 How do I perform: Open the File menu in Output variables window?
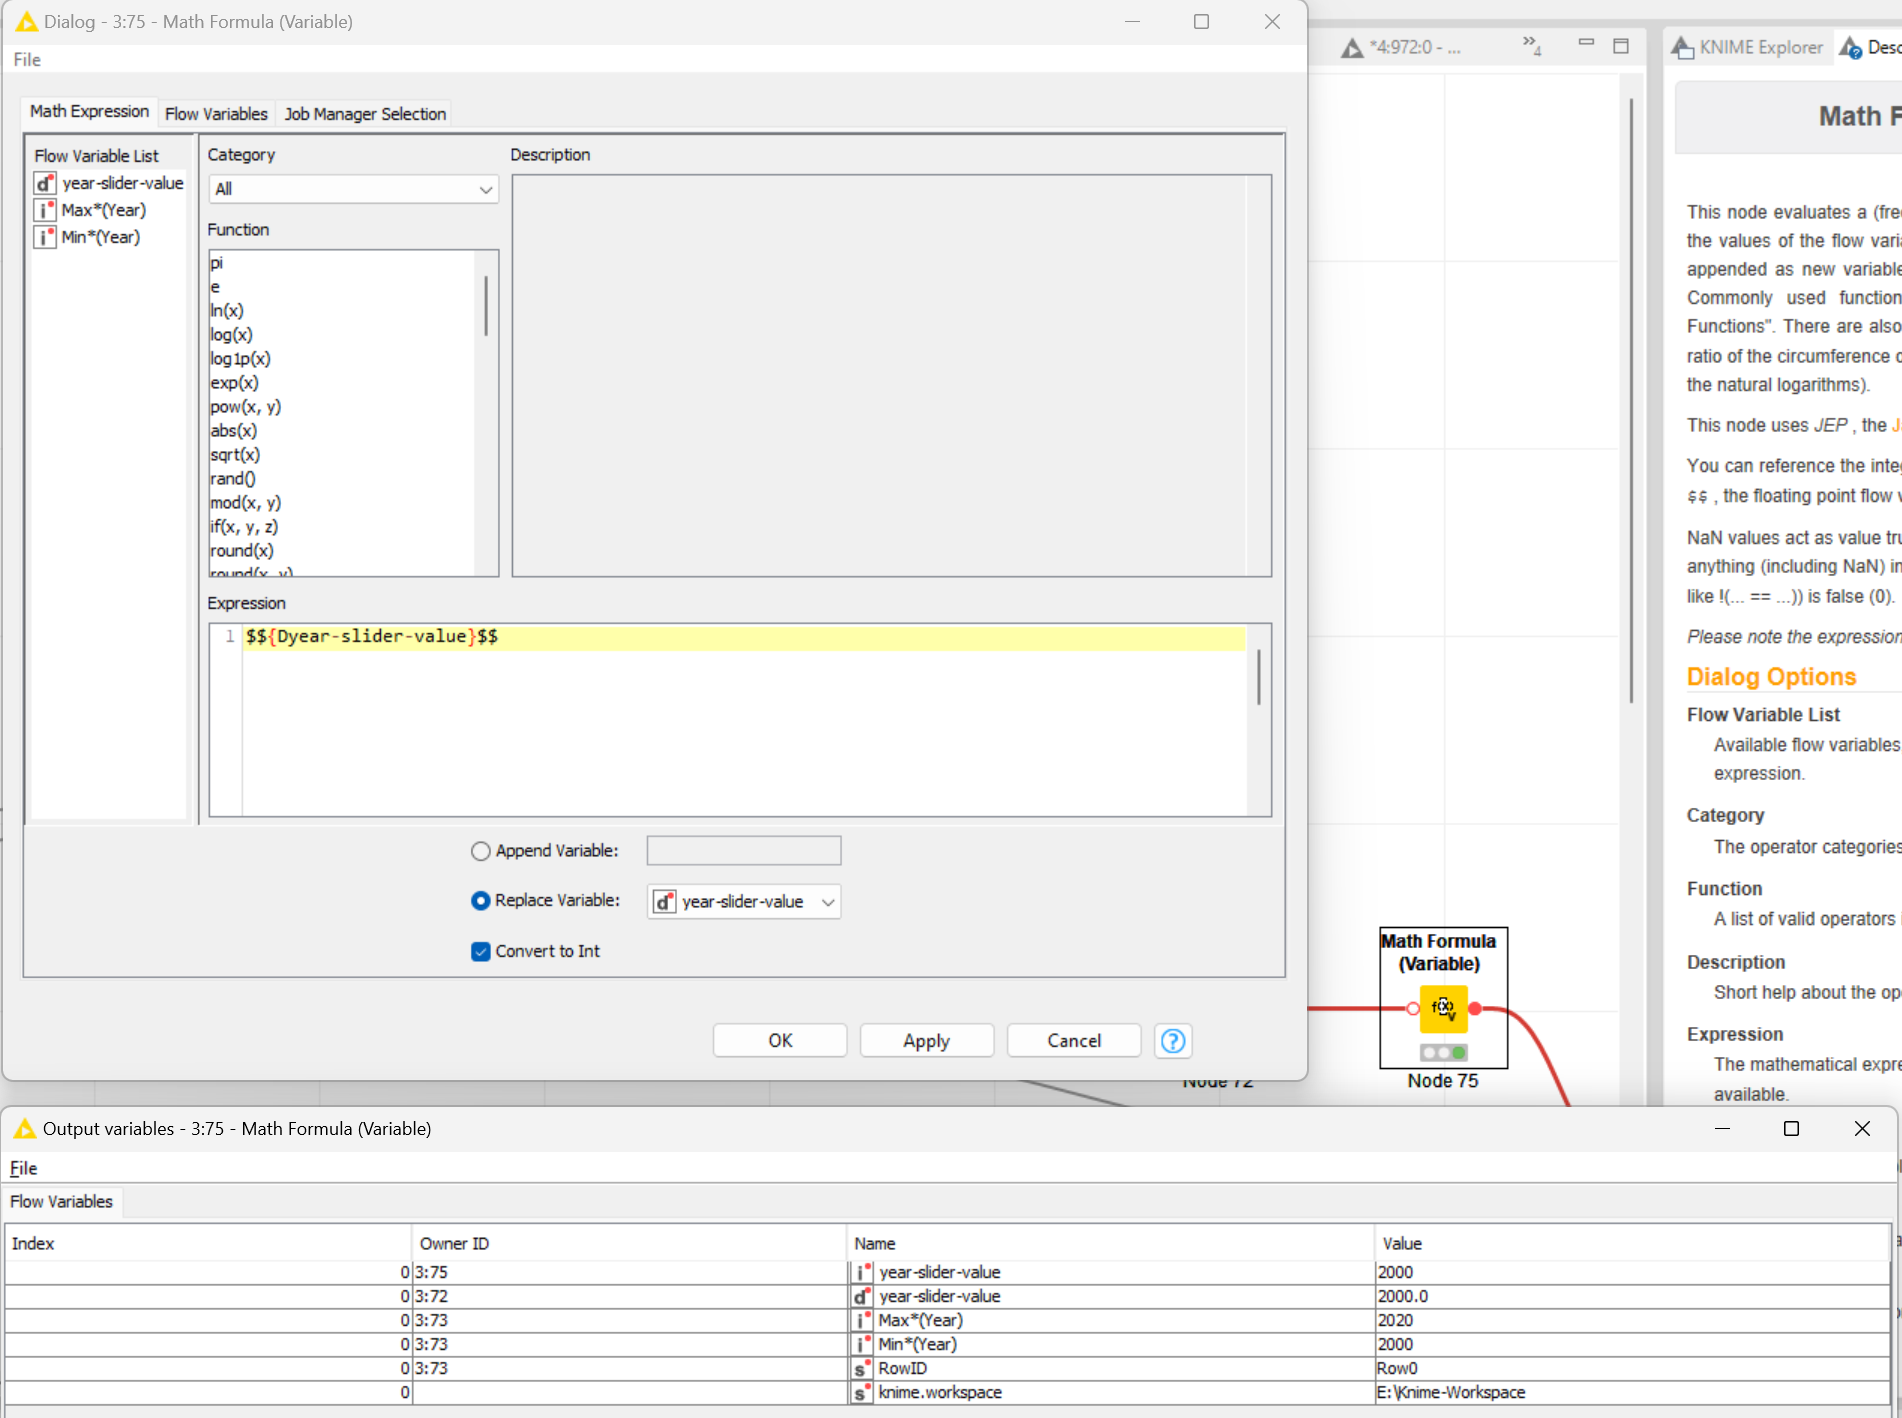click(23, 1168)
